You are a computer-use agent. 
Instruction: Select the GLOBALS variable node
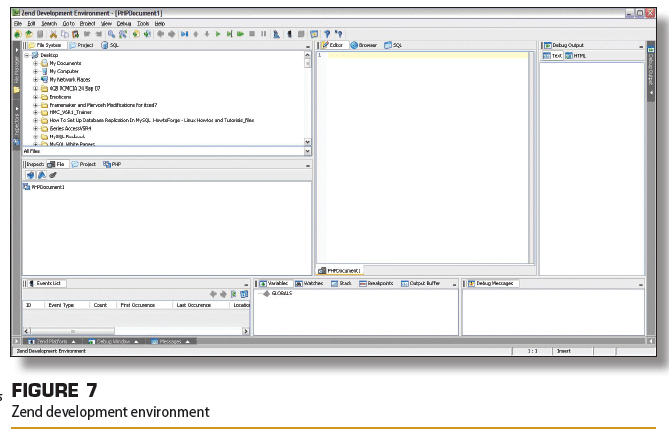(x=277, y=293)
